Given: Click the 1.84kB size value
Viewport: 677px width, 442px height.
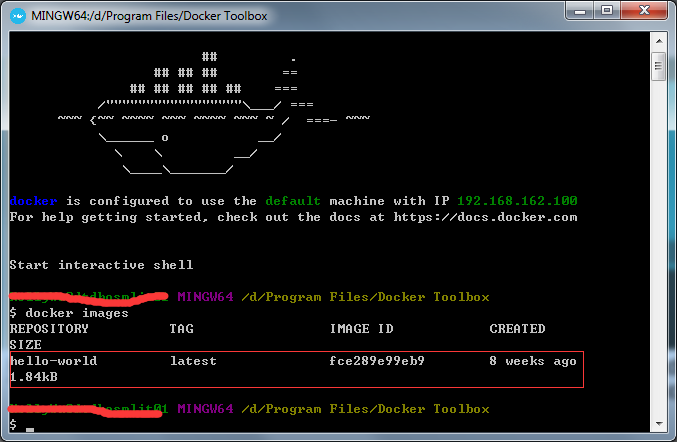Looking at the screenshot, I should 34,377.
